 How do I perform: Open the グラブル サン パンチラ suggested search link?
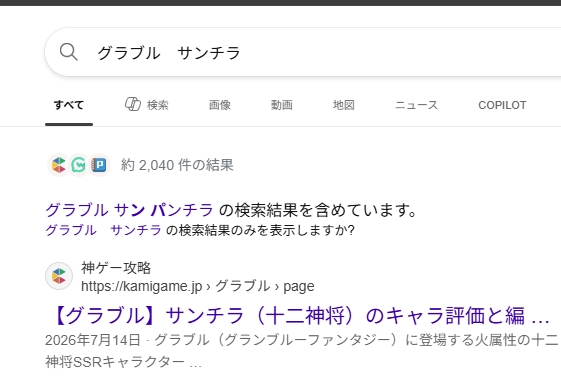click(130, 210)
